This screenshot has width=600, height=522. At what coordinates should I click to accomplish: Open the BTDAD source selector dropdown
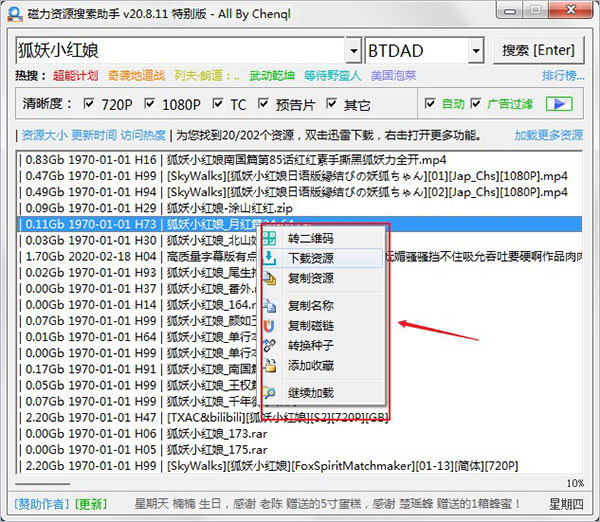click(x=476, y=51)
